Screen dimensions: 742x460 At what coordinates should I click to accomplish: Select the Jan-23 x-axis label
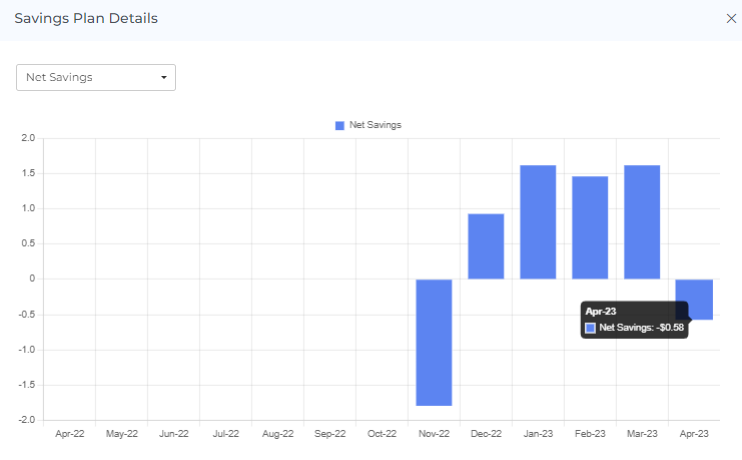coord(538,434)
